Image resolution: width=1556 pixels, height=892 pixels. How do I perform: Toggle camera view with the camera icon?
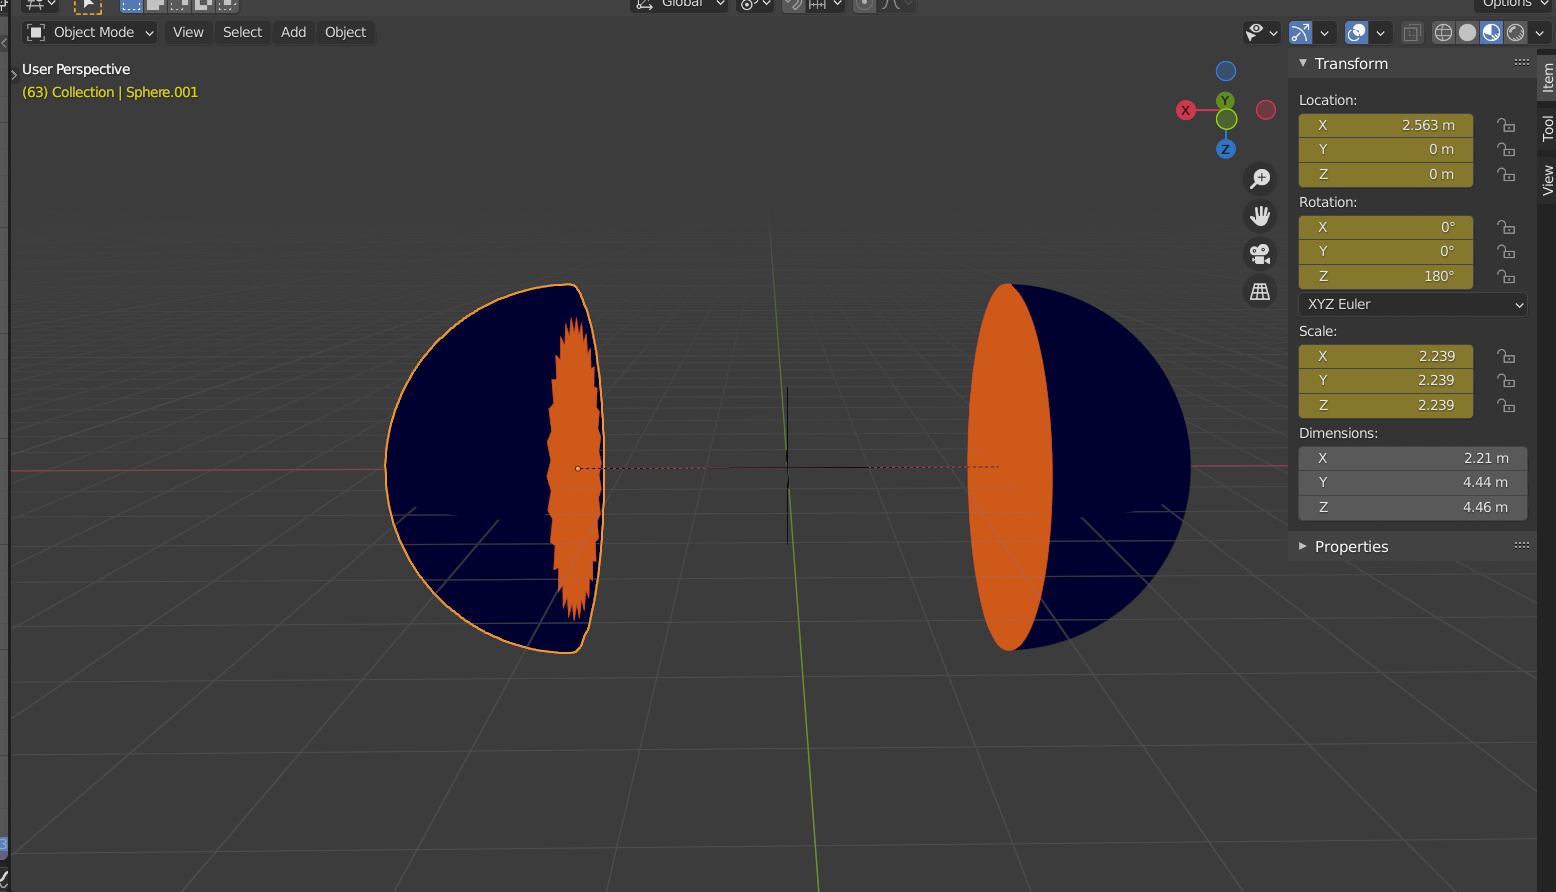pyautogui.click(x=1260, y=254)
